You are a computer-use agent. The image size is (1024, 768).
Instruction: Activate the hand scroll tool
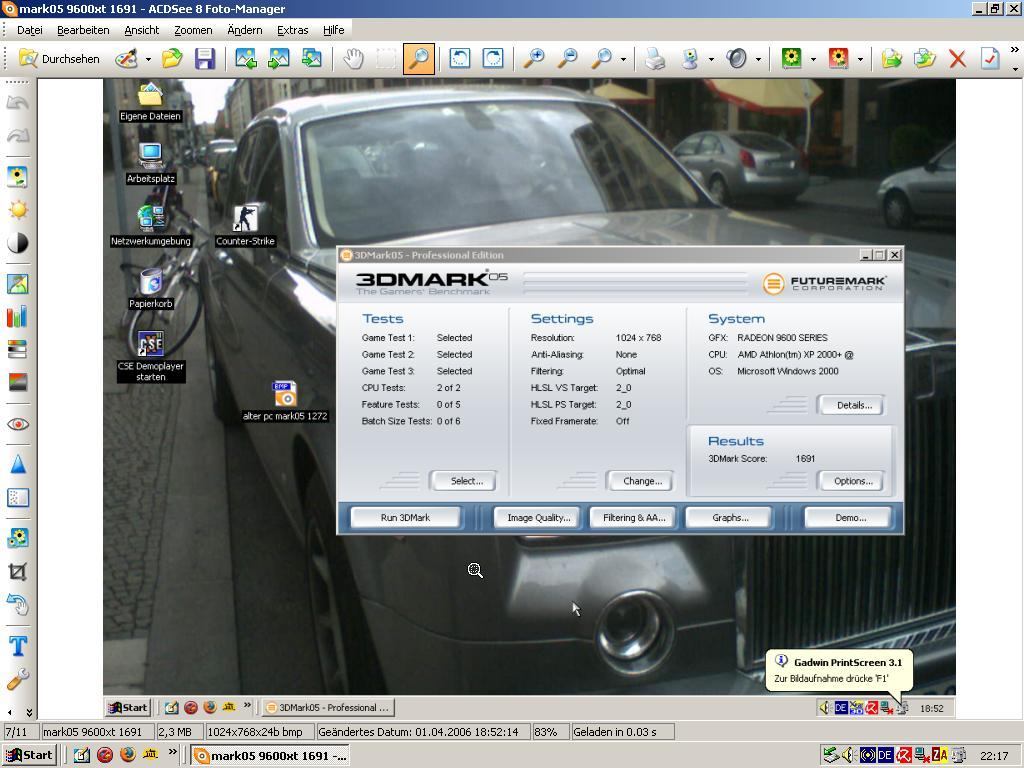[353, 59]
